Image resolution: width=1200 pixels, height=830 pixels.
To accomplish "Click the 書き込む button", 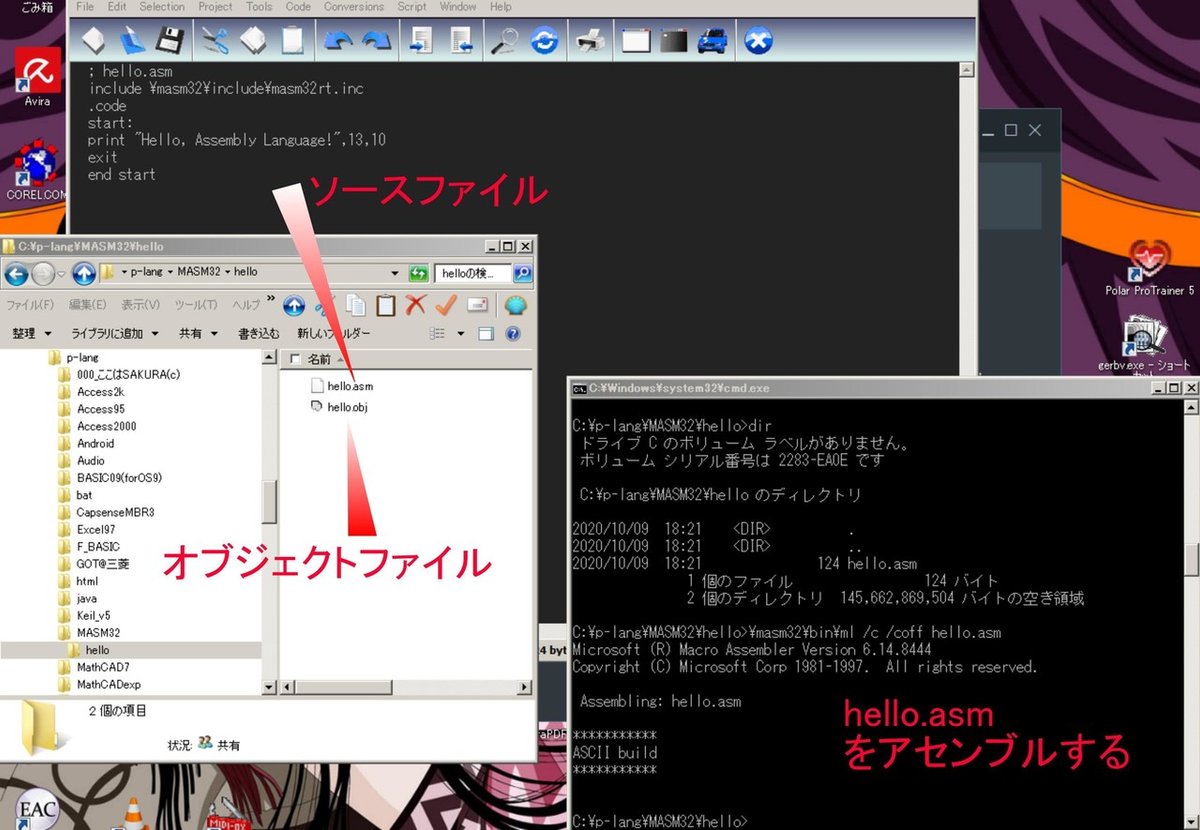I will [259, 333].
